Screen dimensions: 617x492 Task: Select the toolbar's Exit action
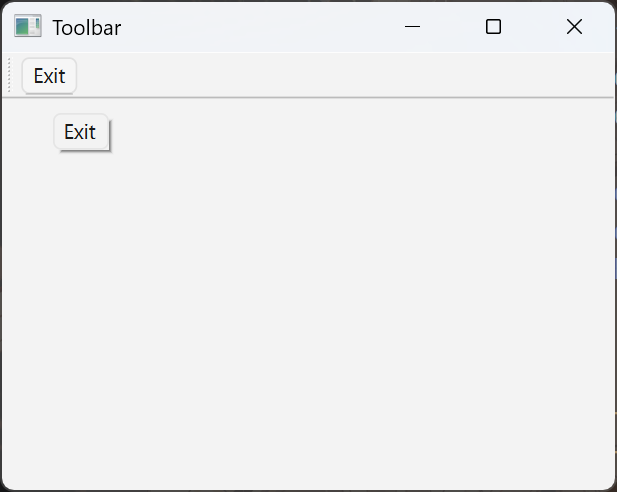(x=49, y=76)
